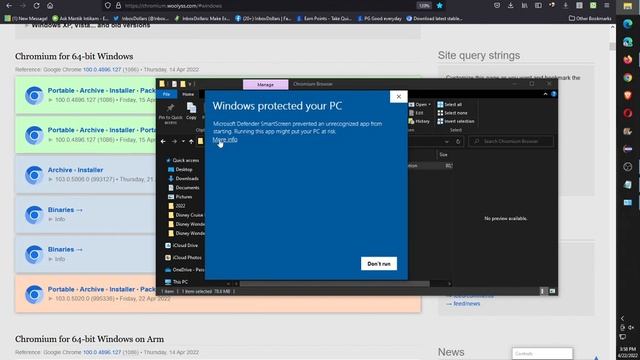Switch to large icons view in status bar
Screen dimensions: 640x360
552,291
